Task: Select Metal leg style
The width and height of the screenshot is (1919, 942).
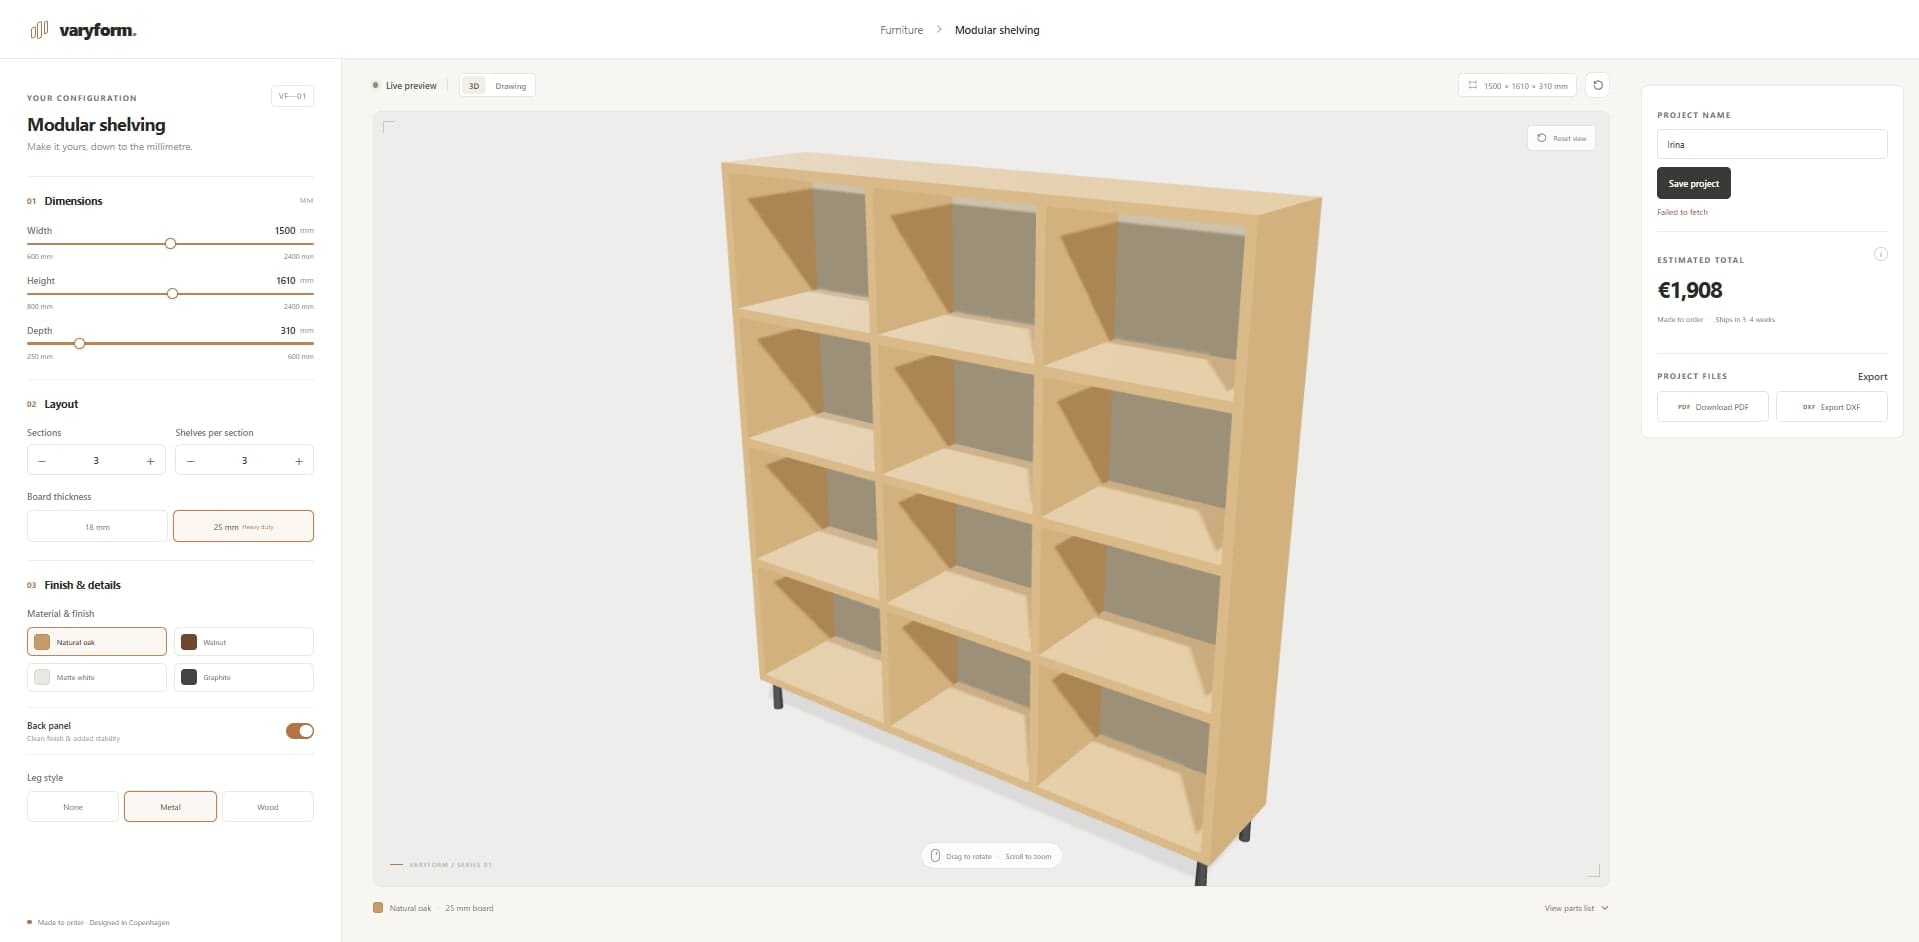Action: 170,807
